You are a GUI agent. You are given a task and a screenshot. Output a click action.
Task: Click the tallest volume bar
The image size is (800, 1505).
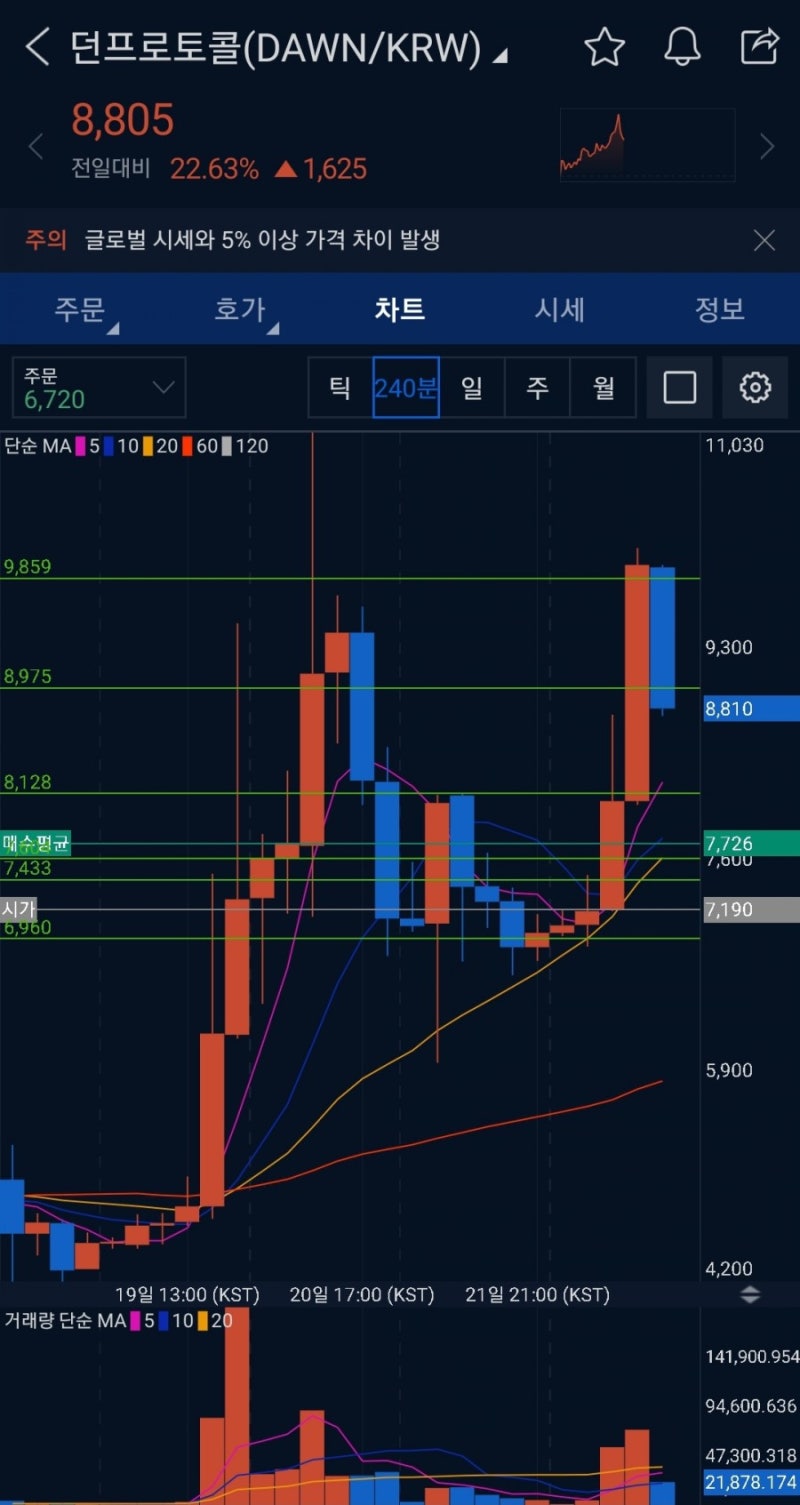pos(237,1407)
